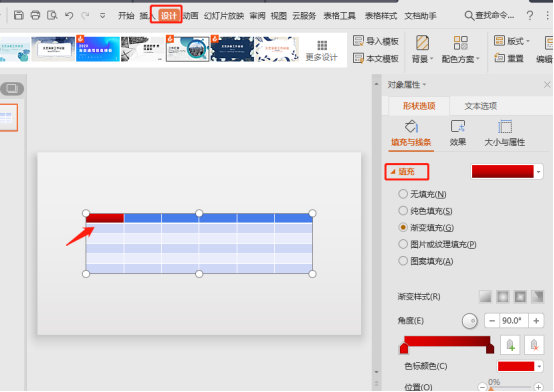Select the bright blue gradient design template
This screenshot has width=554, height=392.
click(98, 49)
